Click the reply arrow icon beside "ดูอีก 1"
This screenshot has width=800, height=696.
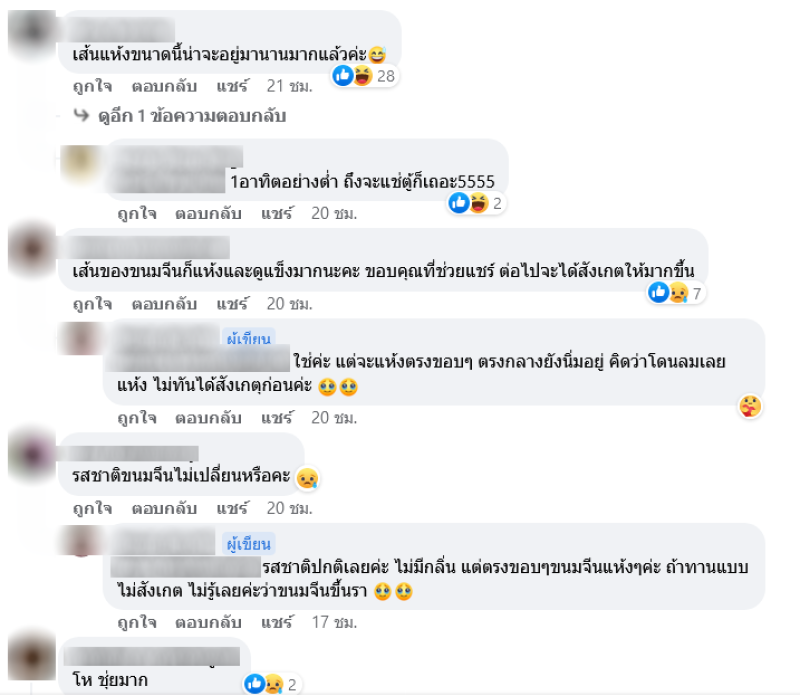[81, 115]
